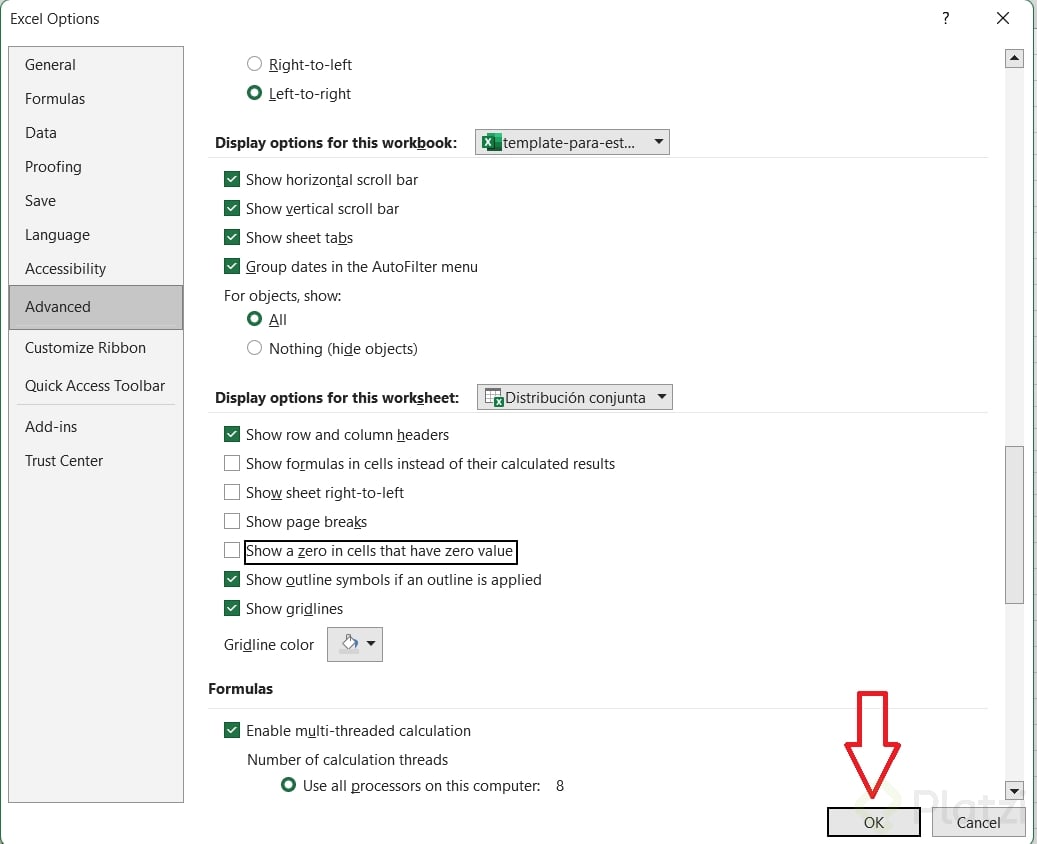The height and width of the screenshot is (844, 1037).
Task: Click the vertical scrollbar thumb
Action: [1014, 524]
